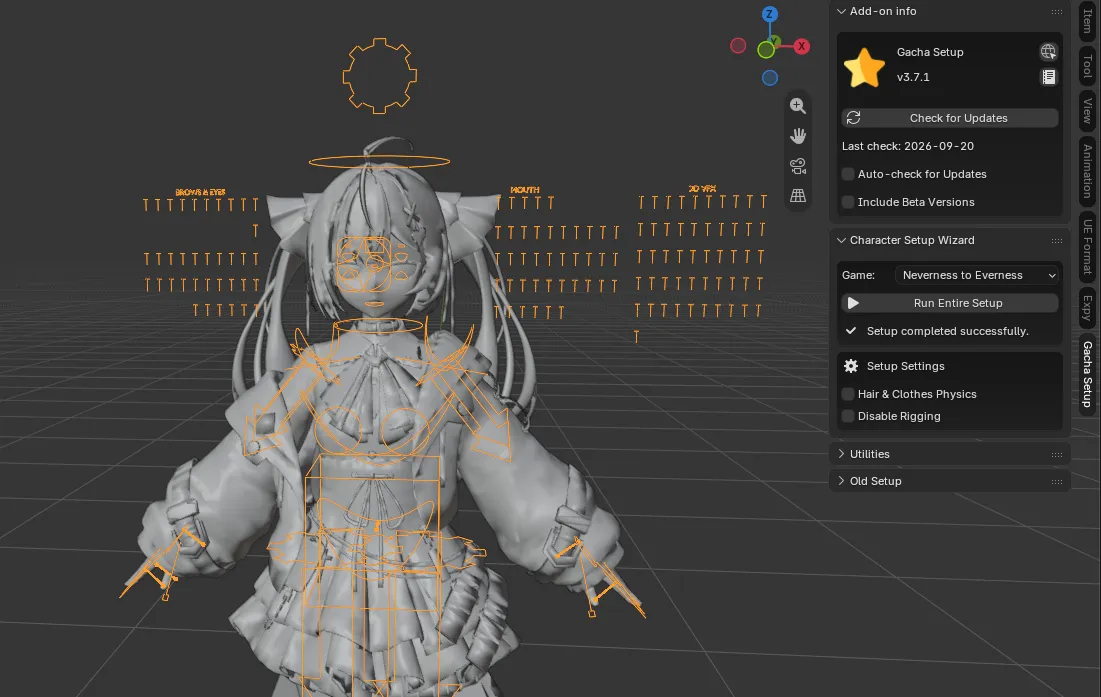Click the Game: label
Image resolution: width=1101 pixels, height=697 pixels.
click(858, 275)
